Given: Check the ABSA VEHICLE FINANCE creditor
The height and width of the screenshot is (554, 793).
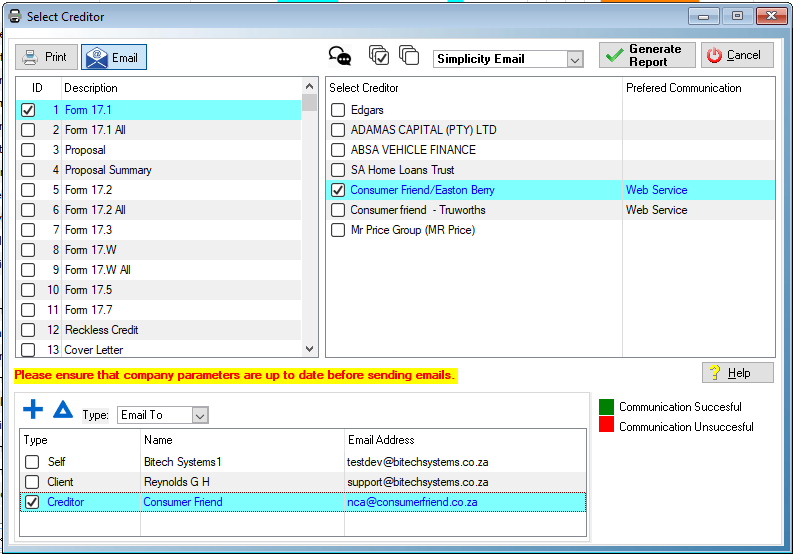Looking at the screenshot, I should click(338, 150).
